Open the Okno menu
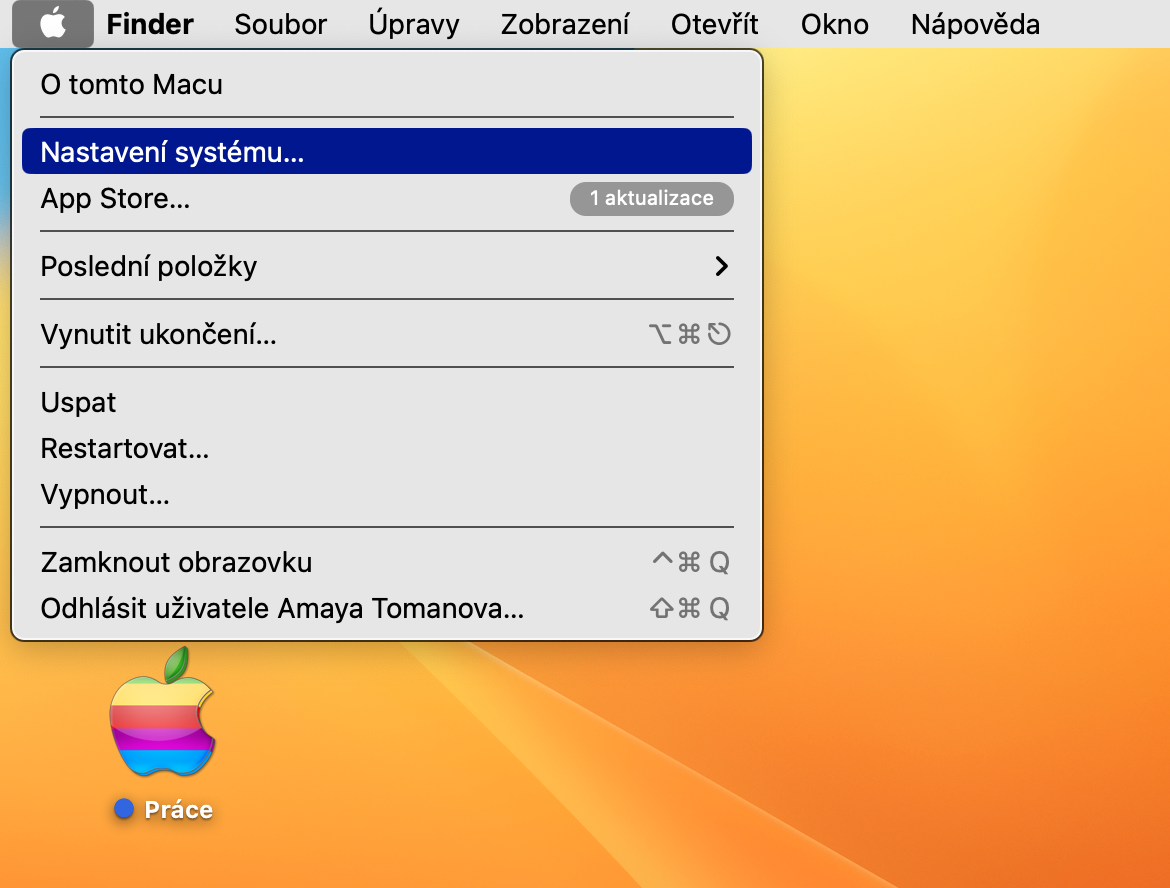Viewport: 1170px width, 888px height. click(x=834, y=25)
